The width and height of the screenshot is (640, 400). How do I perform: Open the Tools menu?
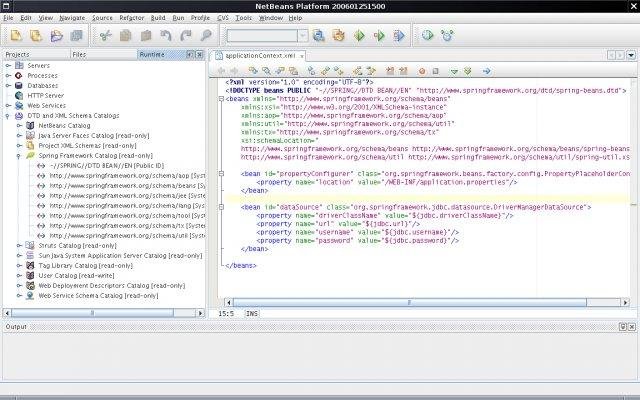(x=243, y=18)
